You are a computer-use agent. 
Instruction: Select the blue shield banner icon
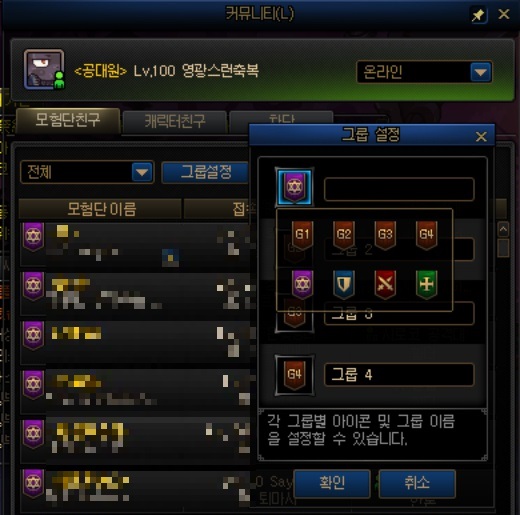pyautogui.click(x=344, y=284)
